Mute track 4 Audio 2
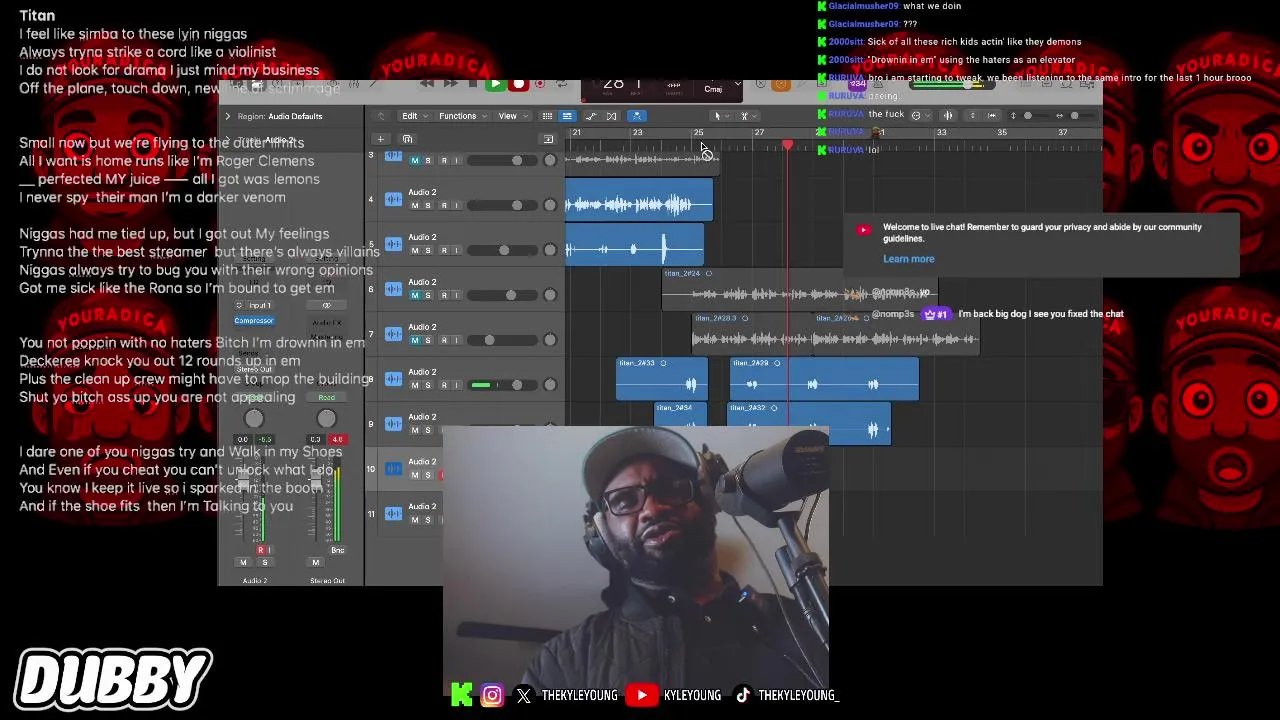1280x720 pixels. [x=415, y=205]
